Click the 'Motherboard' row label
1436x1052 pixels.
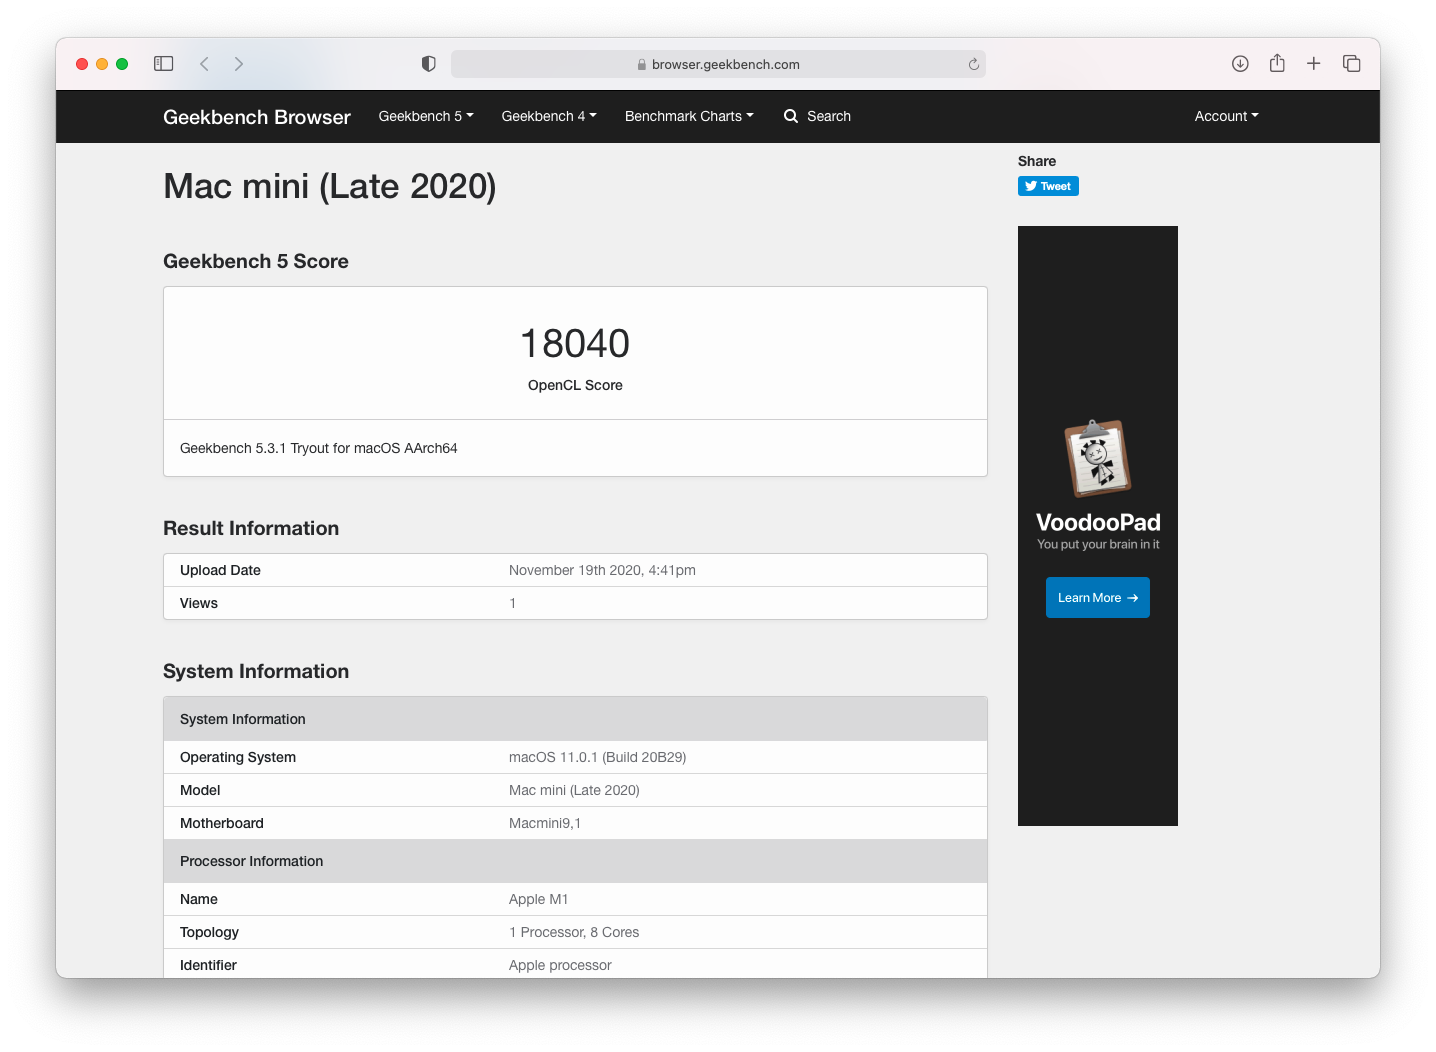222,823
